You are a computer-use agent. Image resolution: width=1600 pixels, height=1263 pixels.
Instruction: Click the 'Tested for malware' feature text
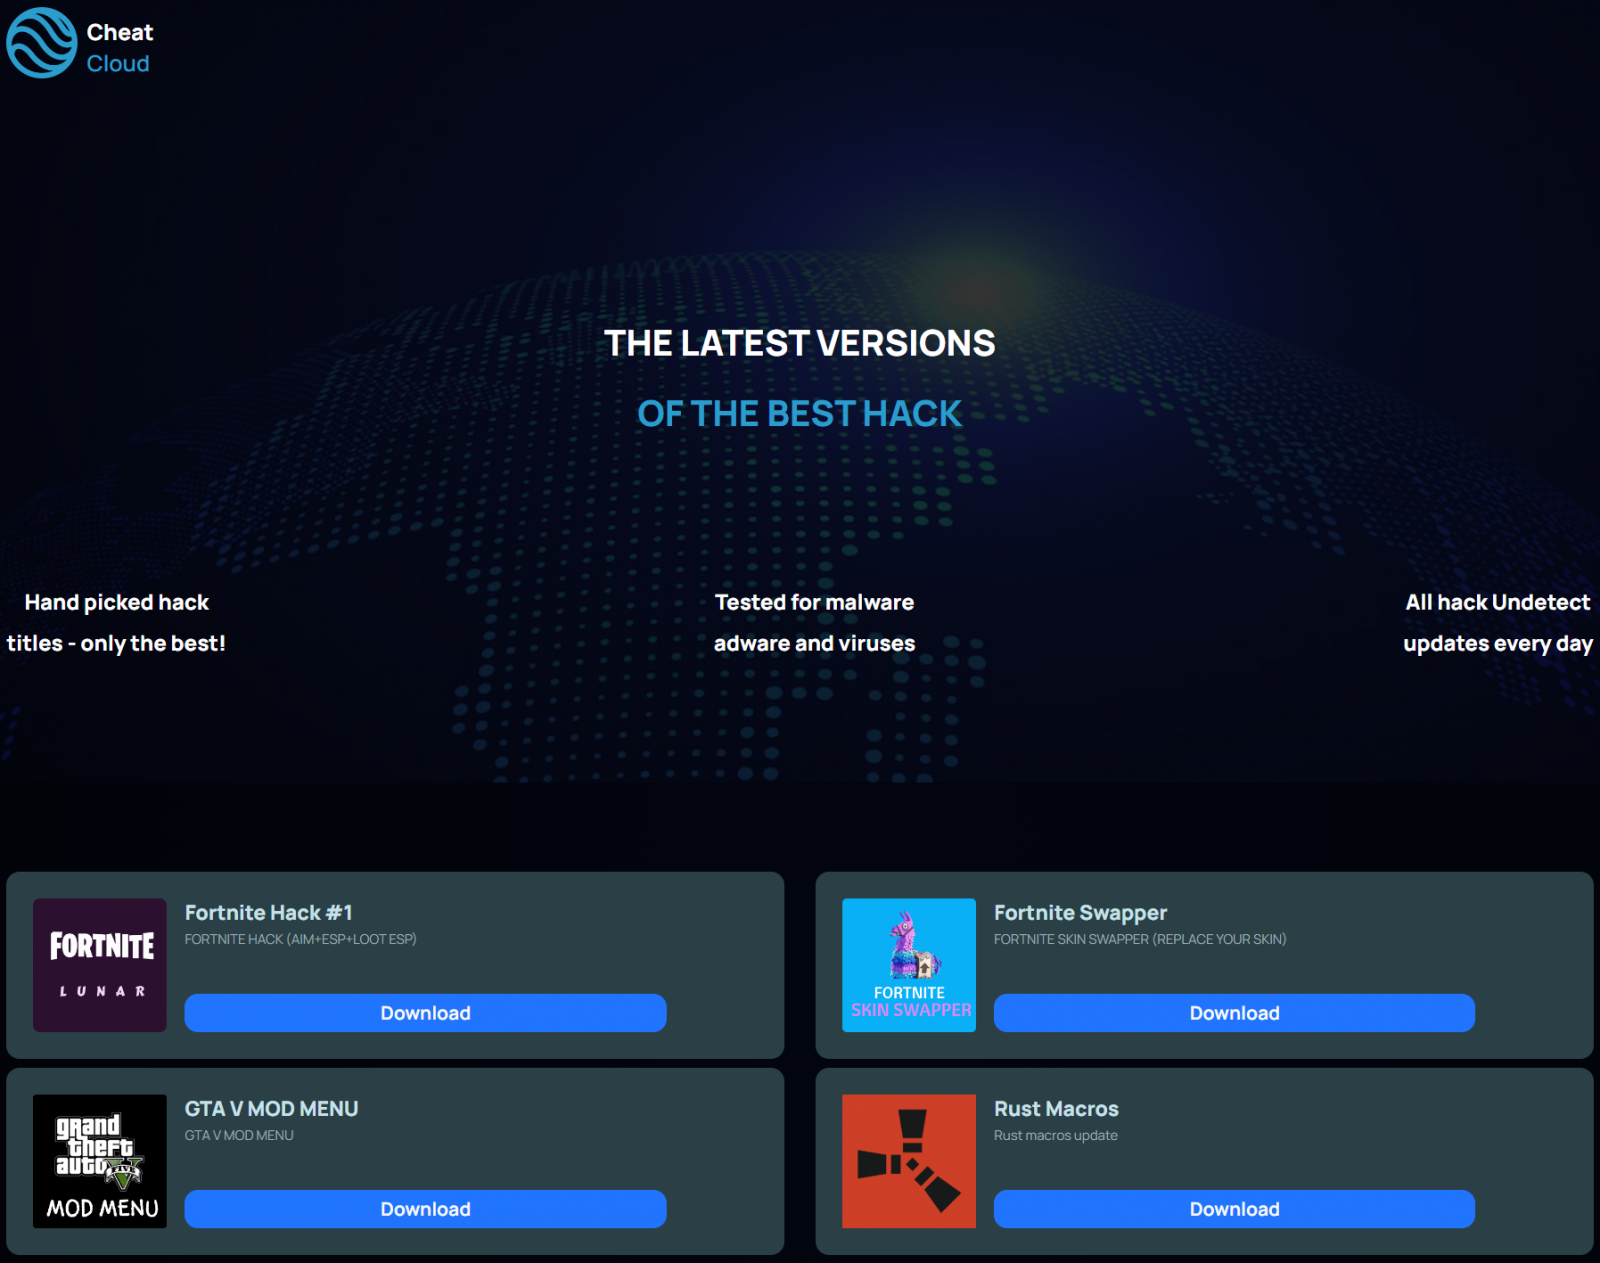814,602
